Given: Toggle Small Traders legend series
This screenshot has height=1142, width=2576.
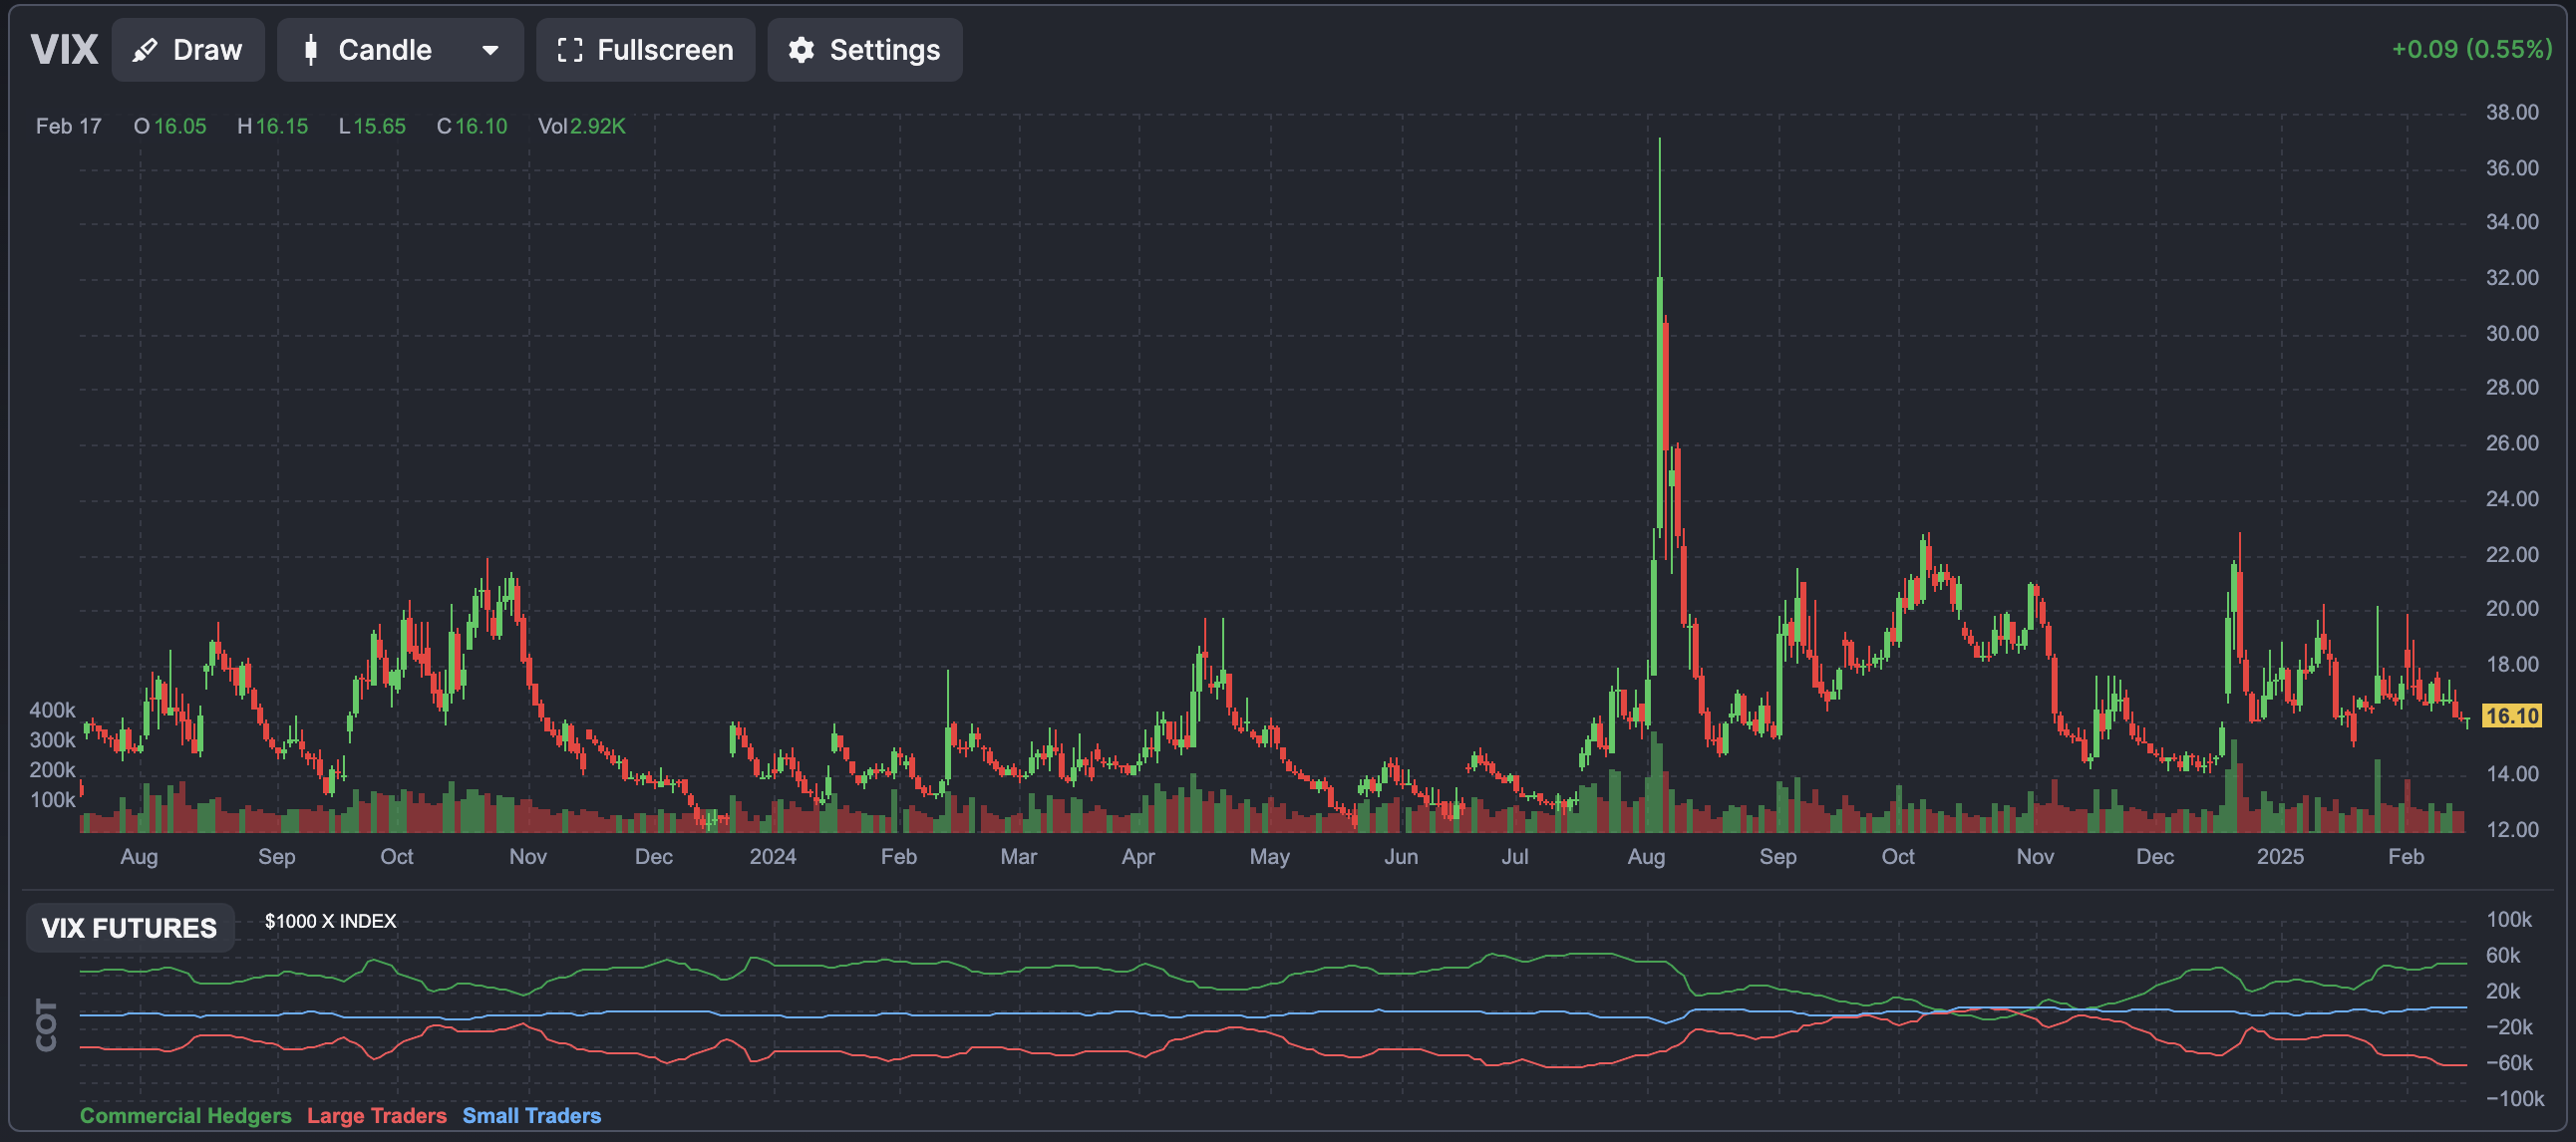Looking at the screenshot, I should point(532,1115).
